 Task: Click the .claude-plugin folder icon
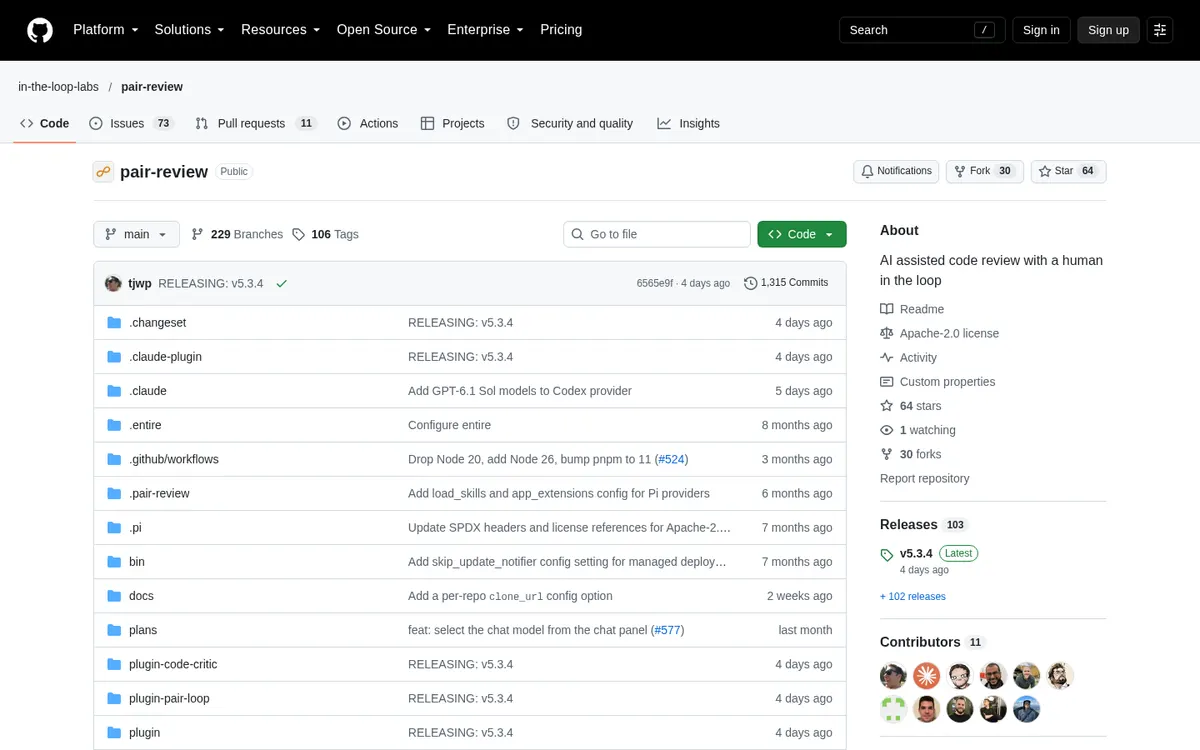click(114, 357)
